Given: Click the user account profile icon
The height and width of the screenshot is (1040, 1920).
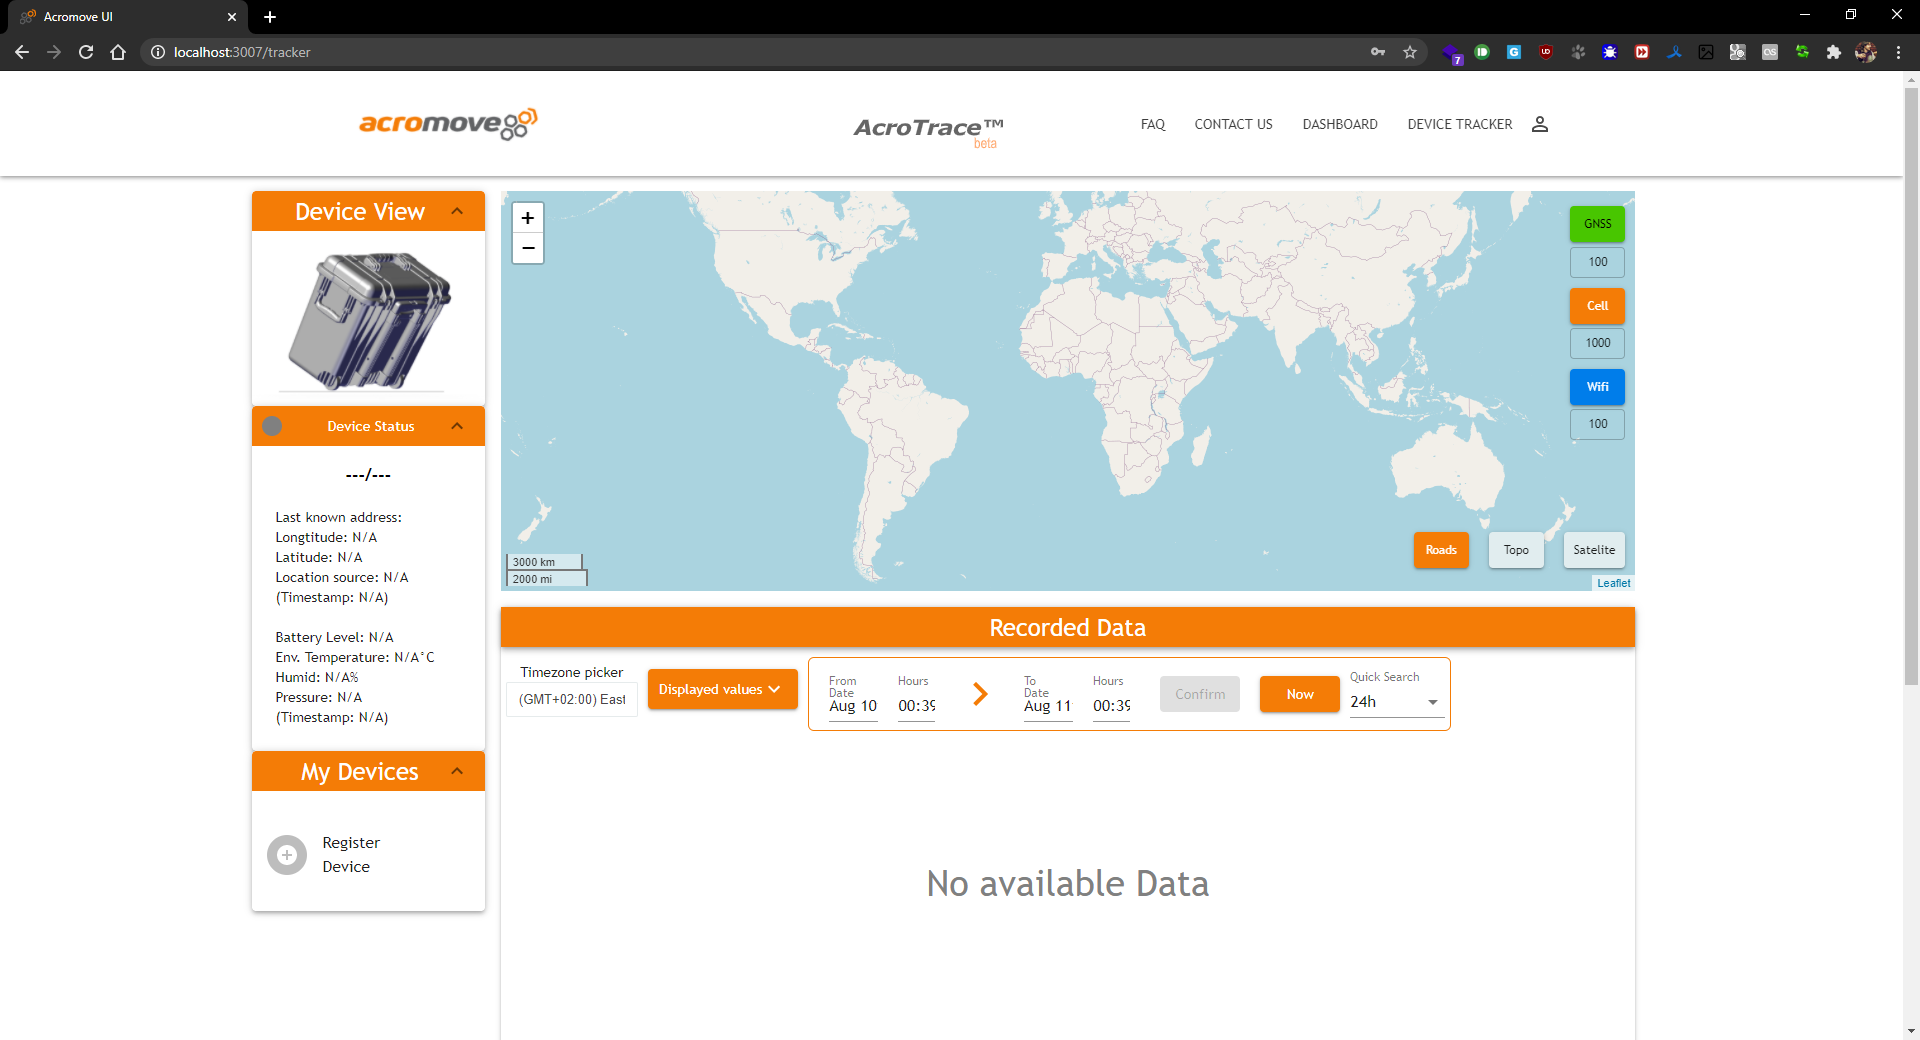Looking at the screenshot, I should (1540, 124).
